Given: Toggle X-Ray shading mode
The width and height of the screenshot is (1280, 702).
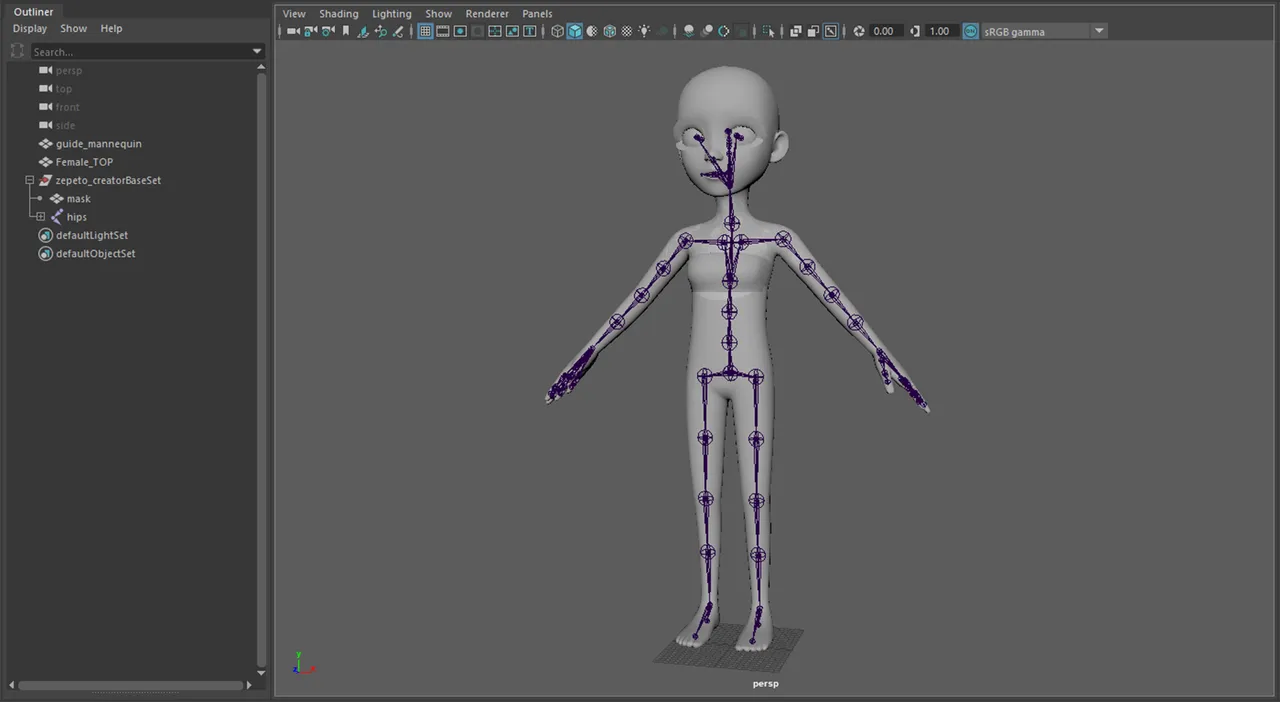Looking at the screenshot, I should tap(626, 31).
